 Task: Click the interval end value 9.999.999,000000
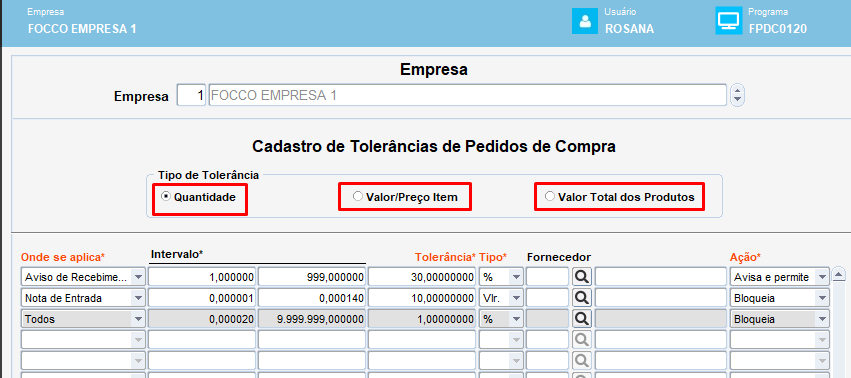(312, 319)
